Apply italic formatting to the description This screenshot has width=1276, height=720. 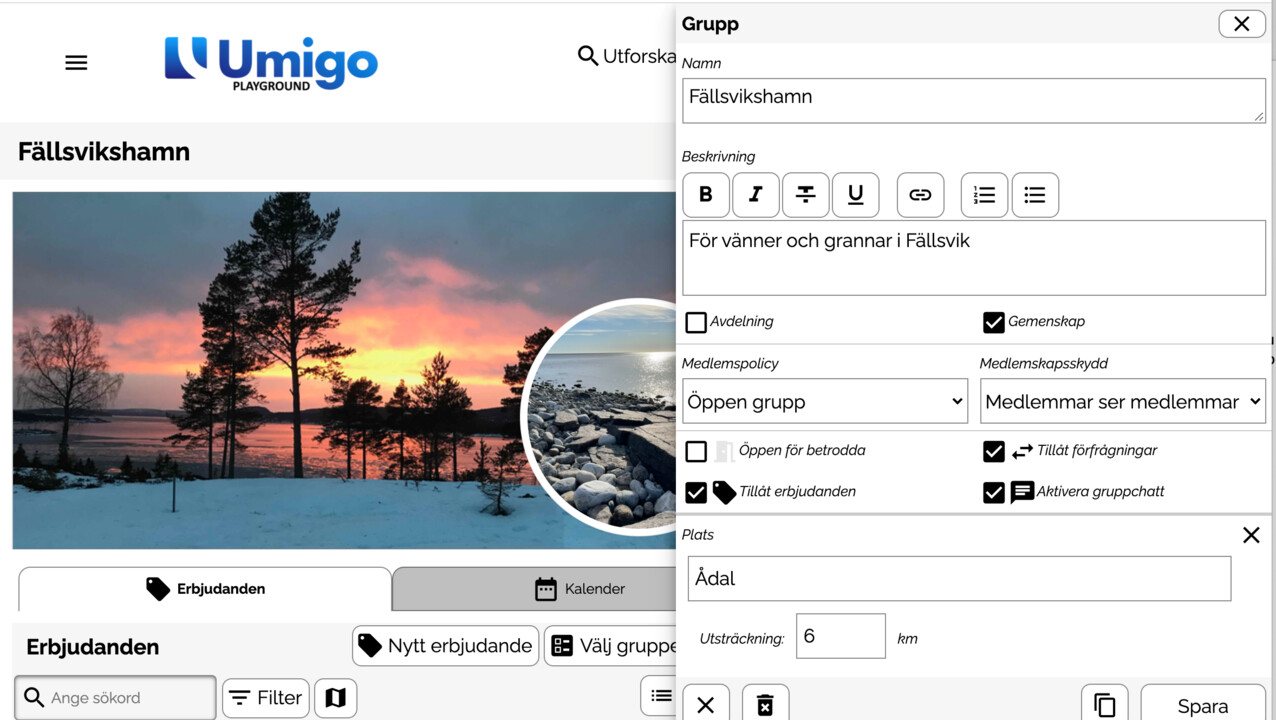(756, 195)
